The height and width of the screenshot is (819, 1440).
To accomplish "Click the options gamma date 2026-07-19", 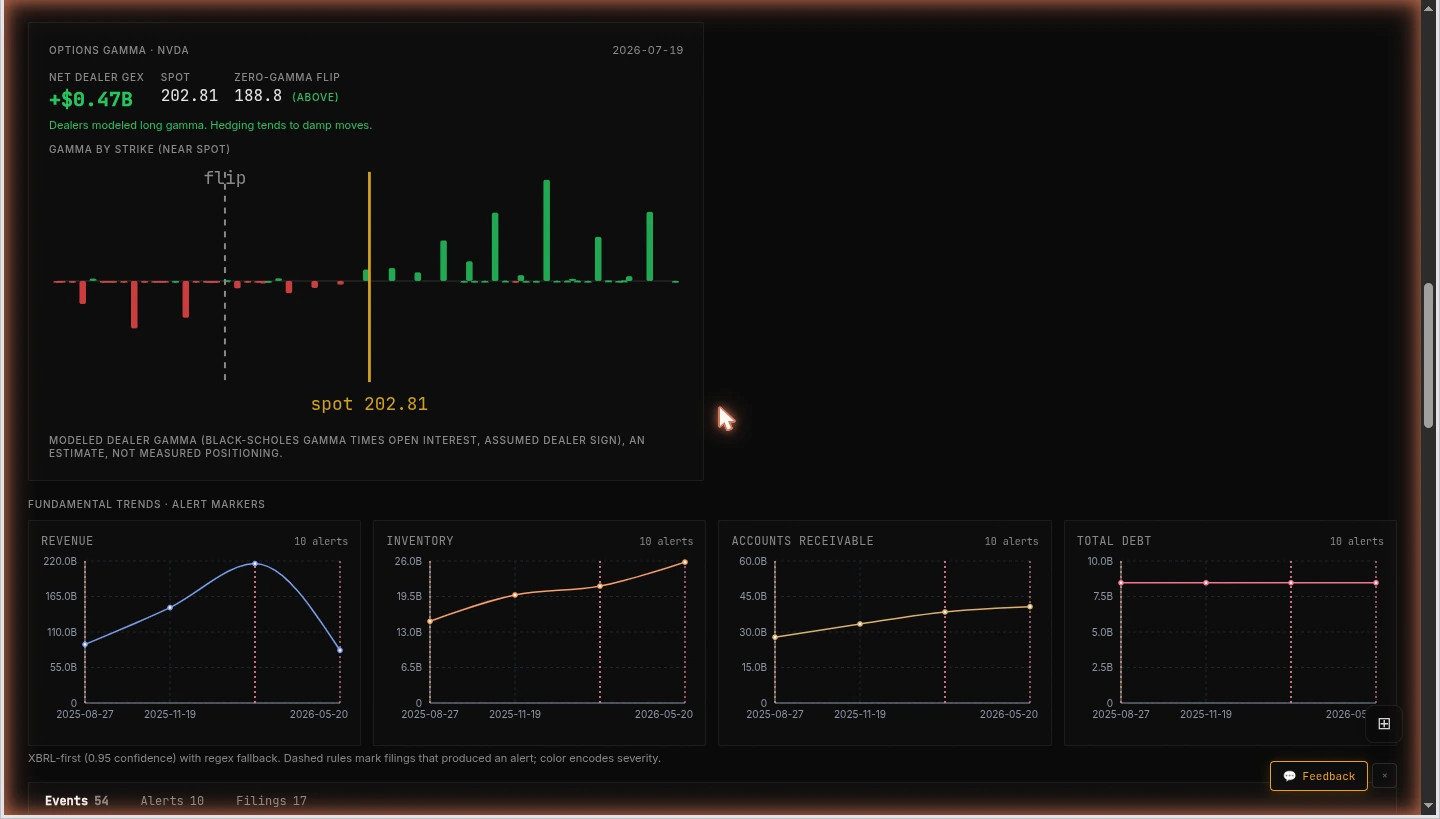I will 648,50.
